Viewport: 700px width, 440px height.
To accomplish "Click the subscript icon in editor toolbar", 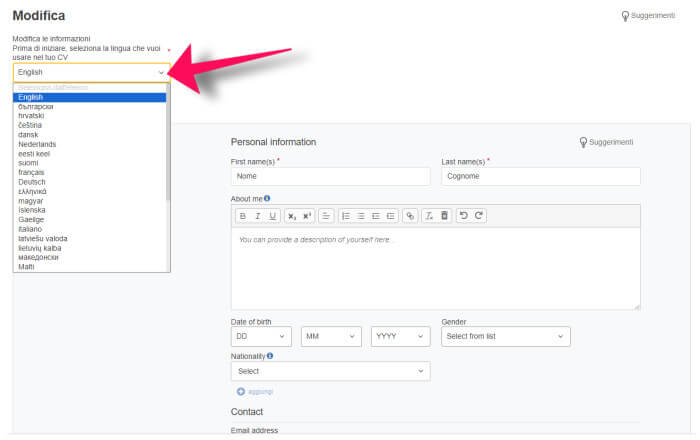I will pos(291,216).
